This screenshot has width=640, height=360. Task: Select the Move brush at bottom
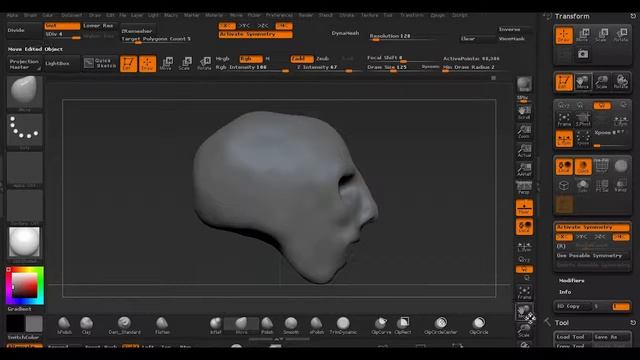241,326
